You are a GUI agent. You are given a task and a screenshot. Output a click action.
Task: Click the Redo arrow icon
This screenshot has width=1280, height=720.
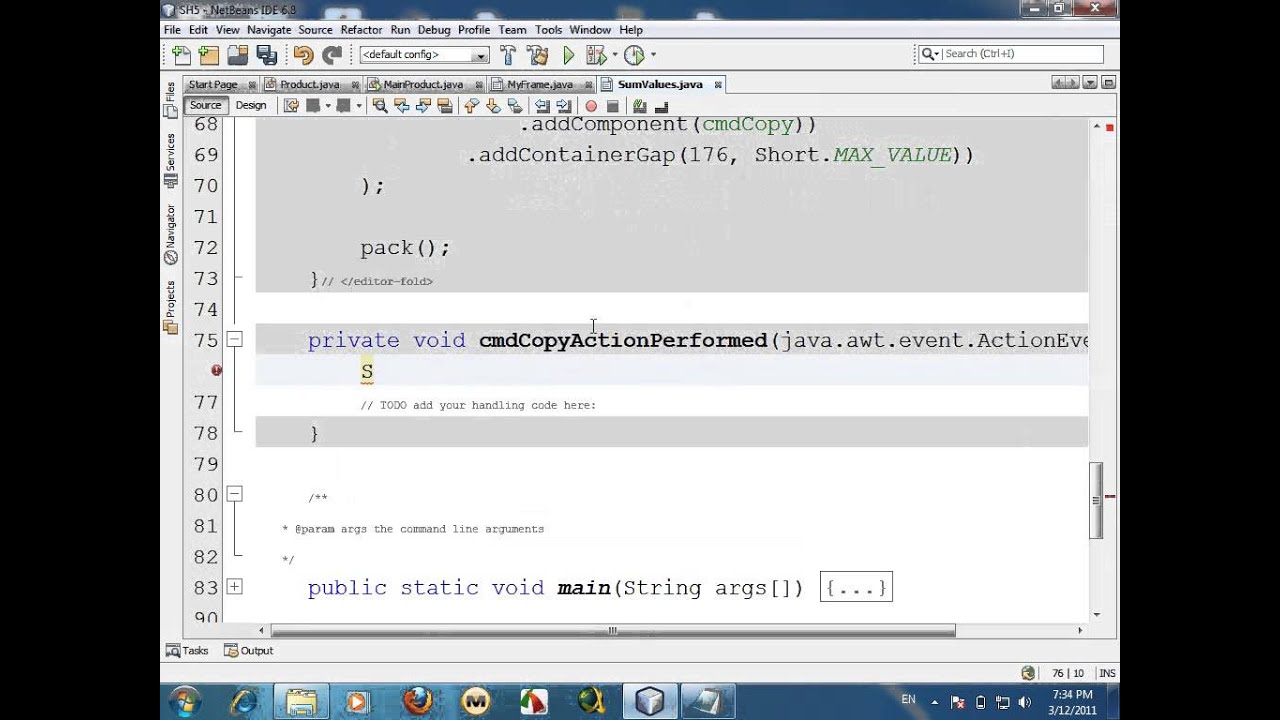332,55
